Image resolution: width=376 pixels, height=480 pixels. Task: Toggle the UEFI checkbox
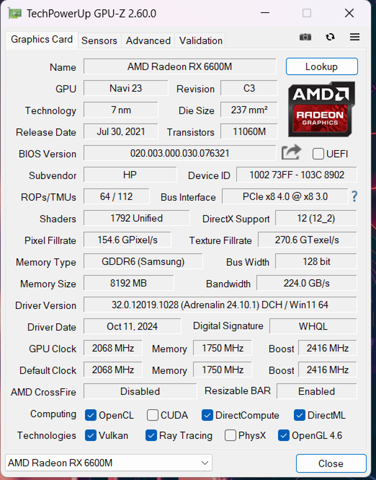[x=318, y=154]
